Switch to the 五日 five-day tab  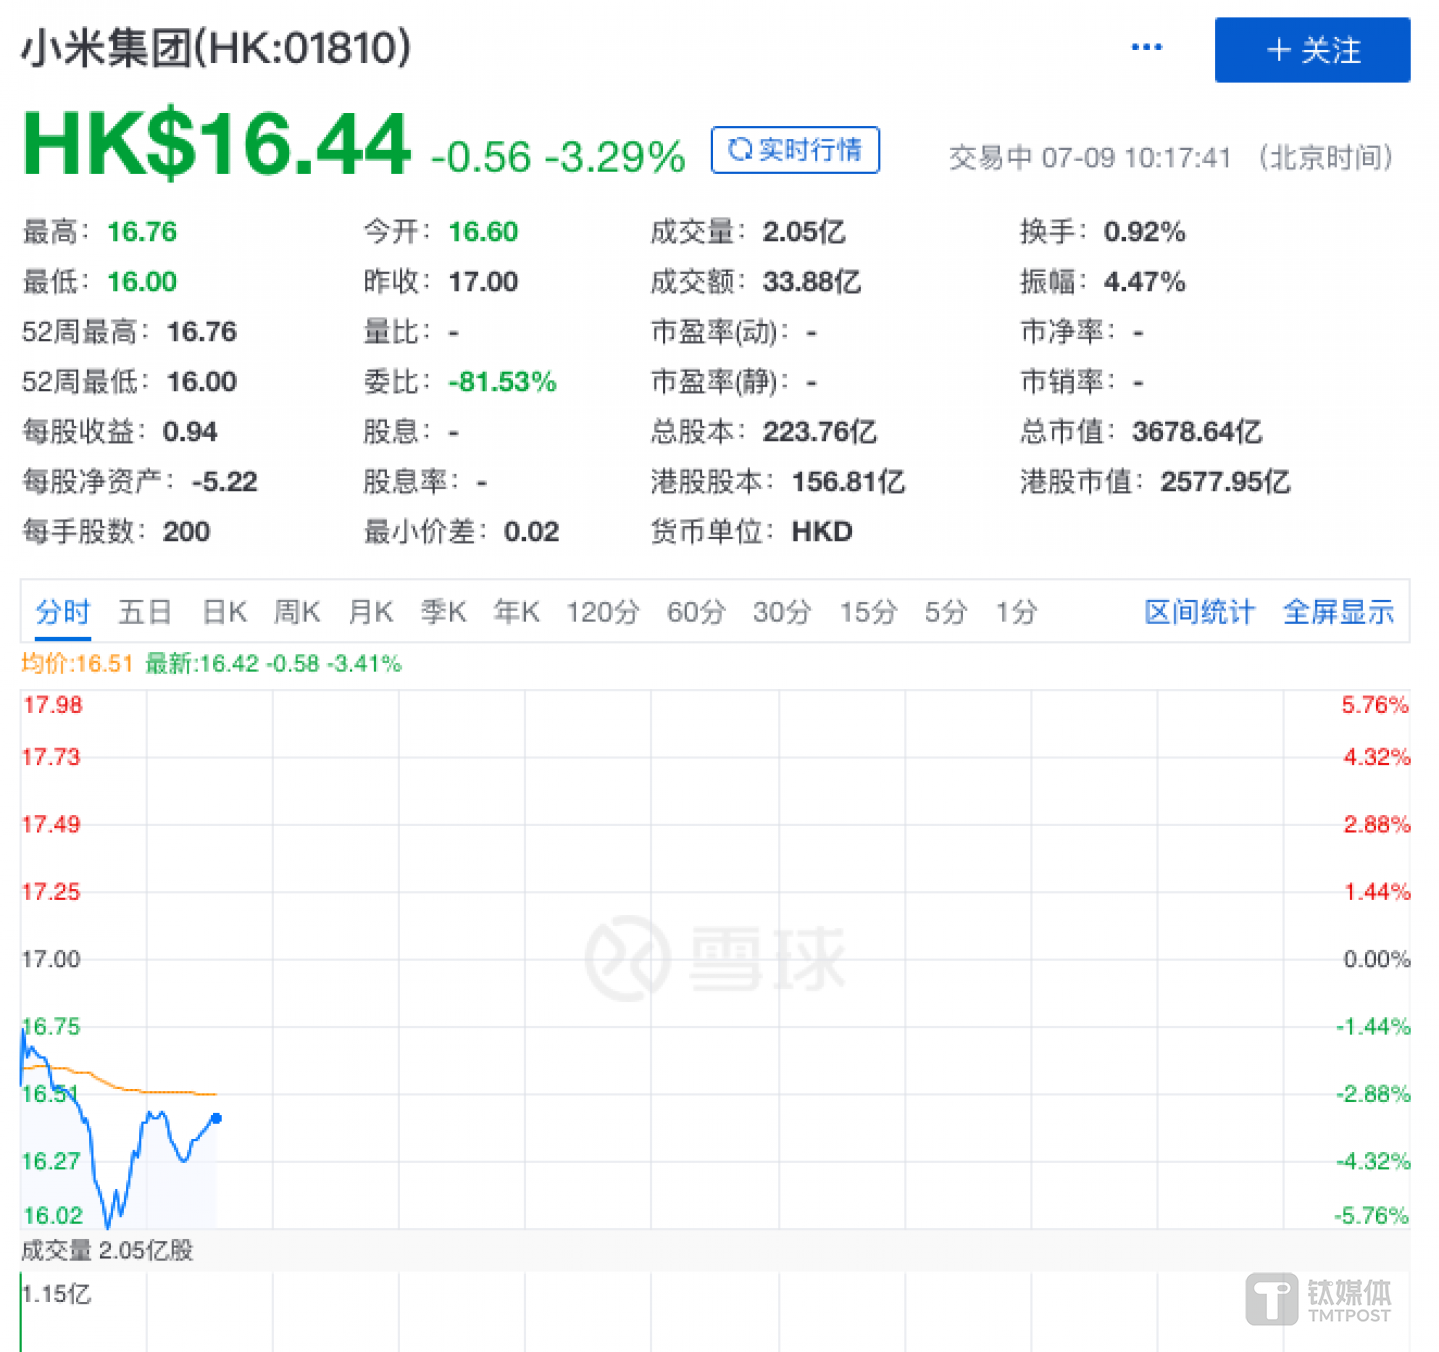145,612
